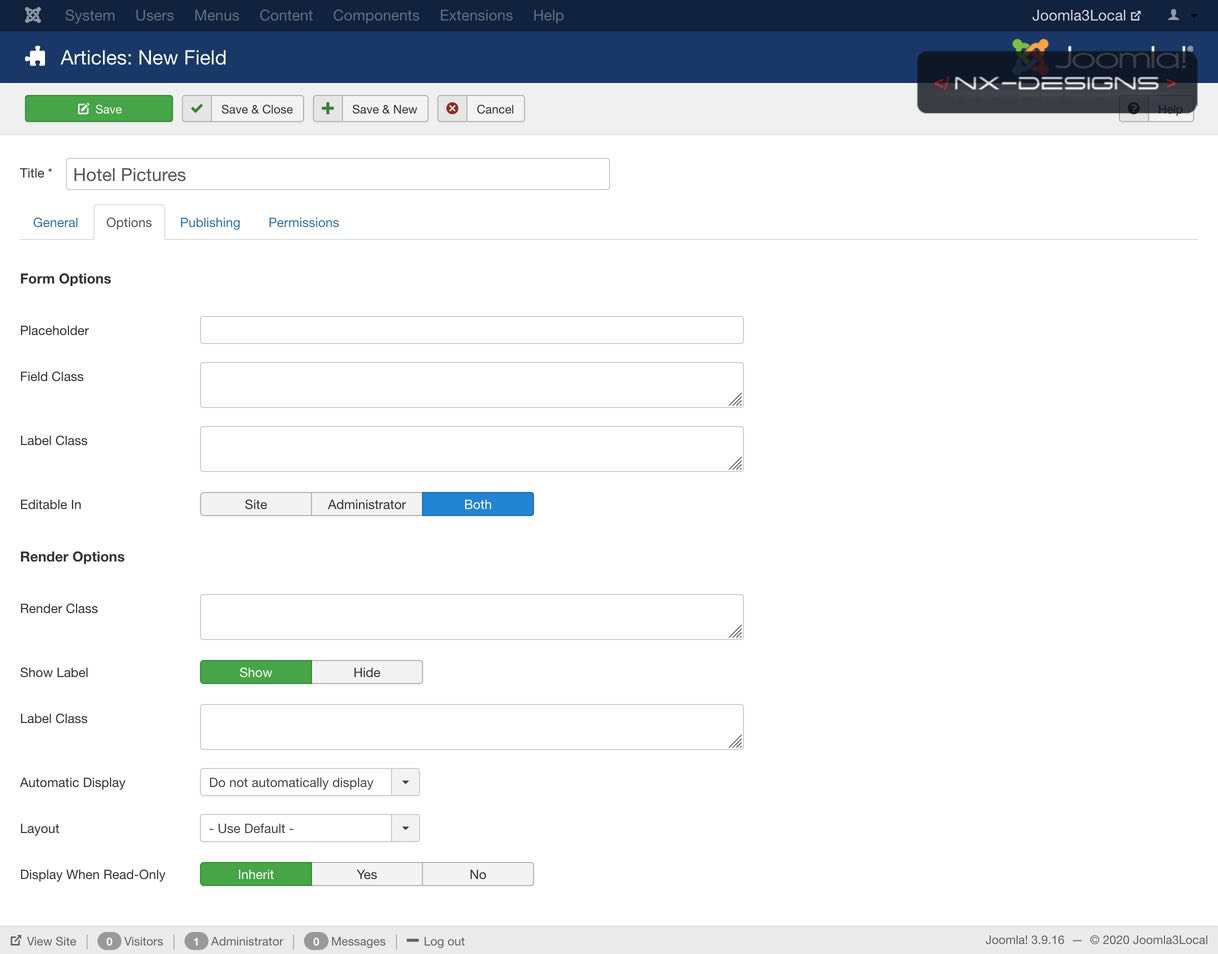Set Editable In to Site
Screen dimensions: 1218x954
point(256,504)
